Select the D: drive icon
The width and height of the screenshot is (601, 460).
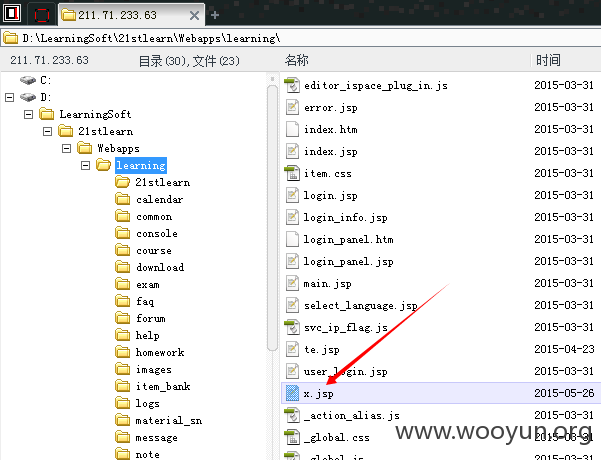pyautogui.click(x=28, y=97)
